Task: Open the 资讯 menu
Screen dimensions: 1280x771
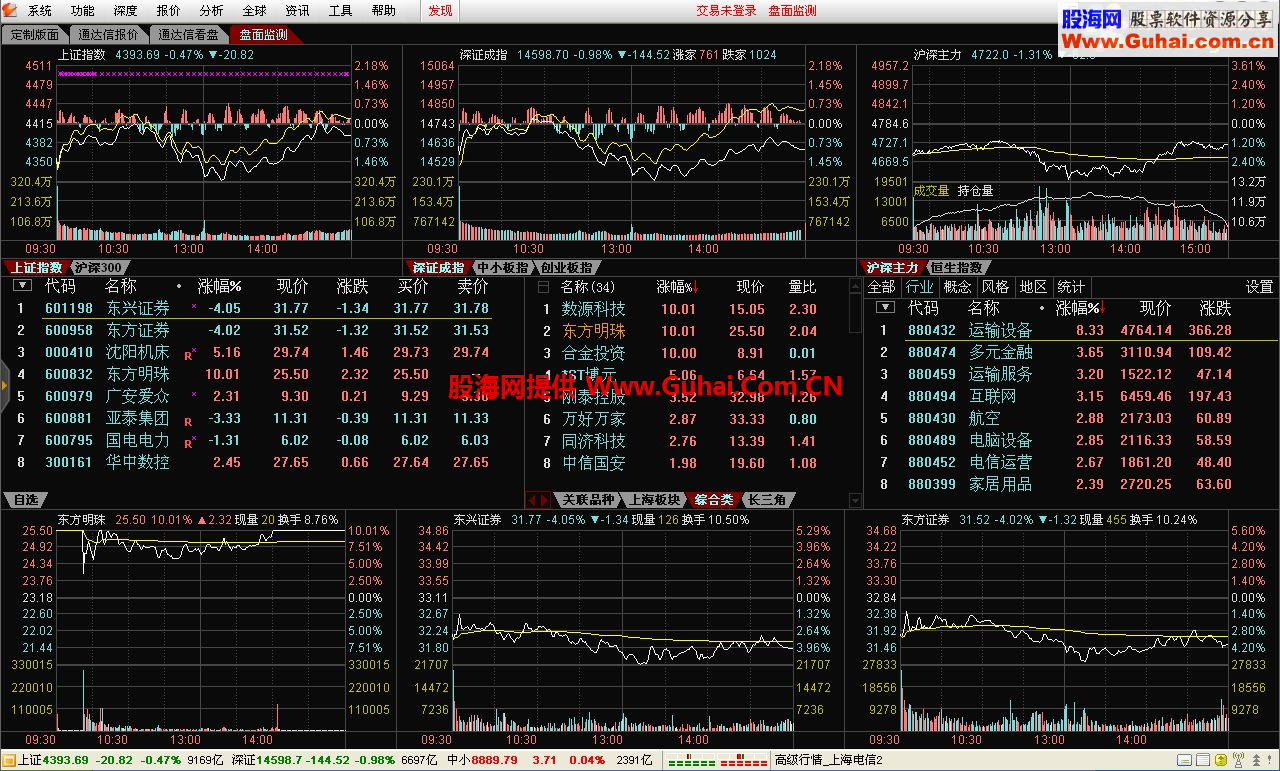Action: point(297,11)
